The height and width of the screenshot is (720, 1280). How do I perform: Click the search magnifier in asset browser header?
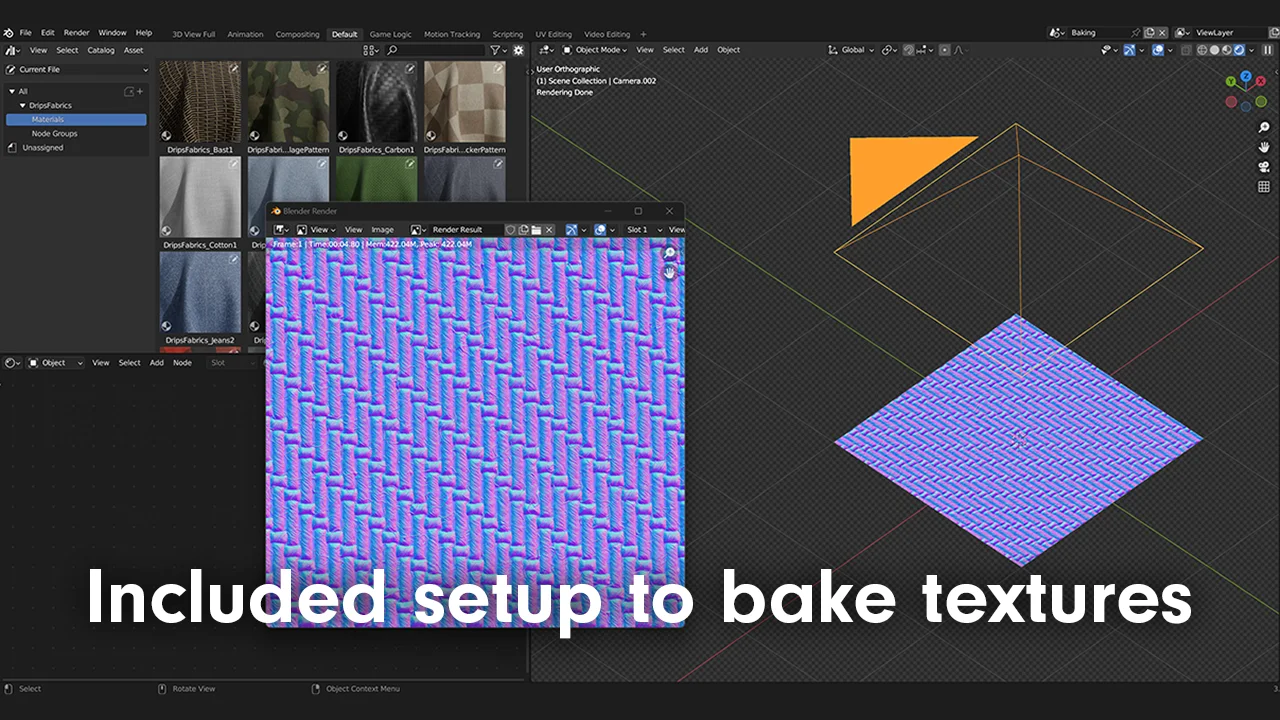392,49
